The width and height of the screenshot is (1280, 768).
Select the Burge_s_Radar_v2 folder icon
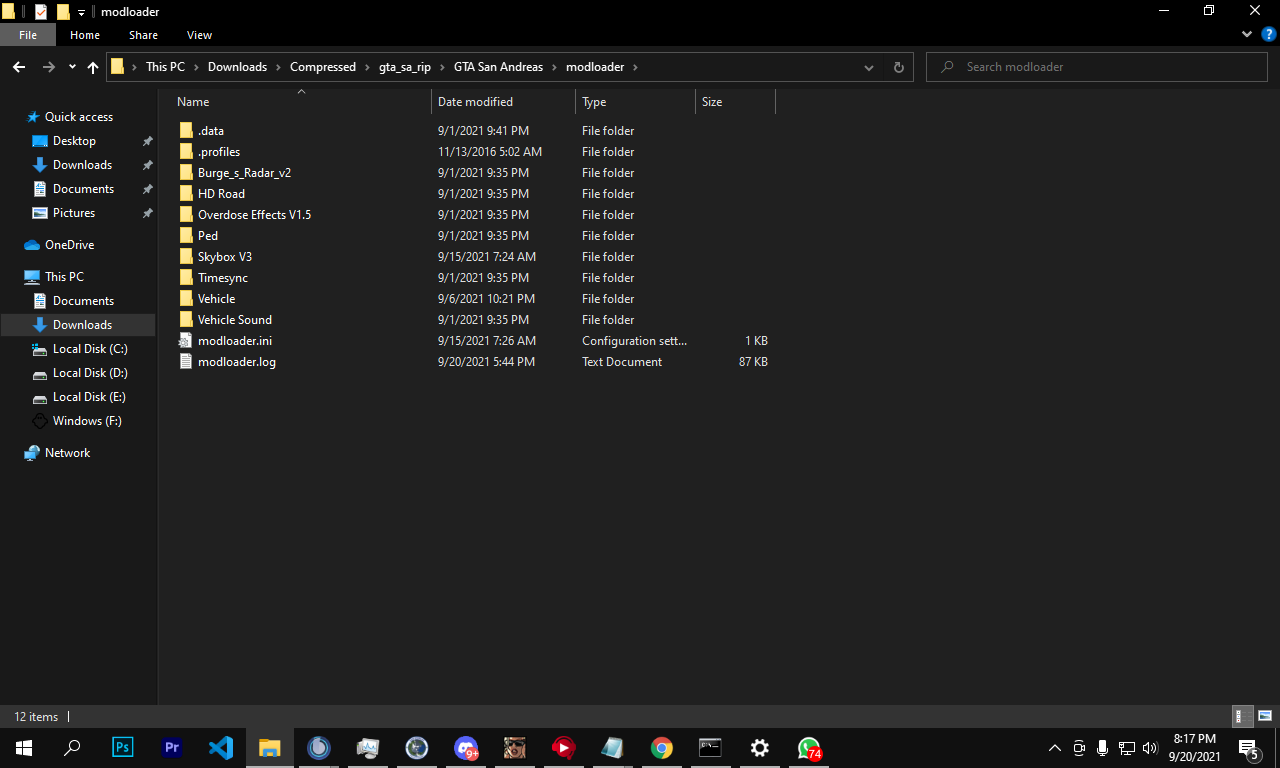tap(186, 173)
